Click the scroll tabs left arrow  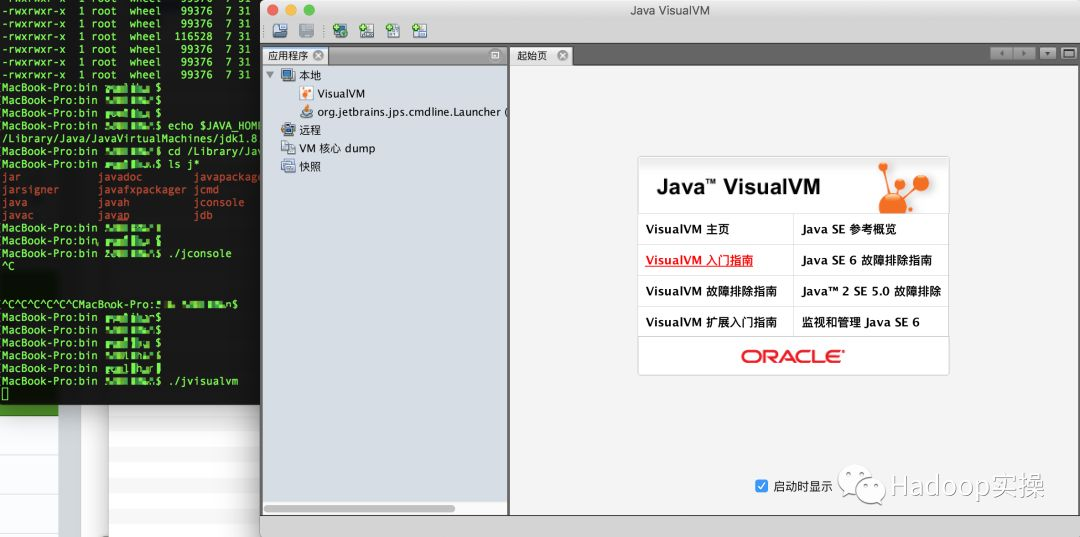(x=1001, y=54)
